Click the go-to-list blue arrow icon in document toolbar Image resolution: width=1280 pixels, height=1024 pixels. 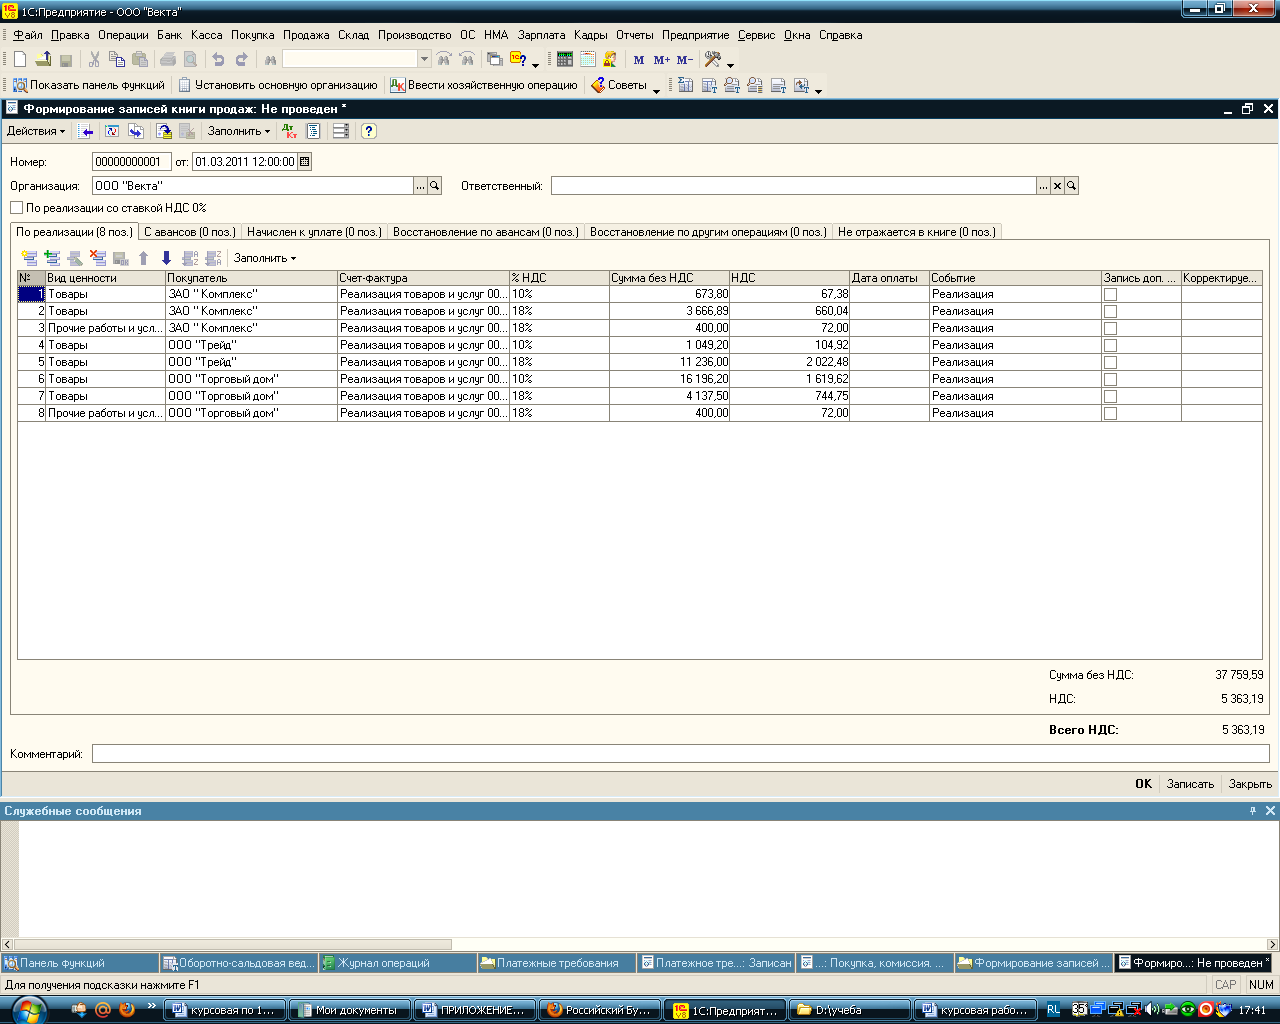pos(87,131)
